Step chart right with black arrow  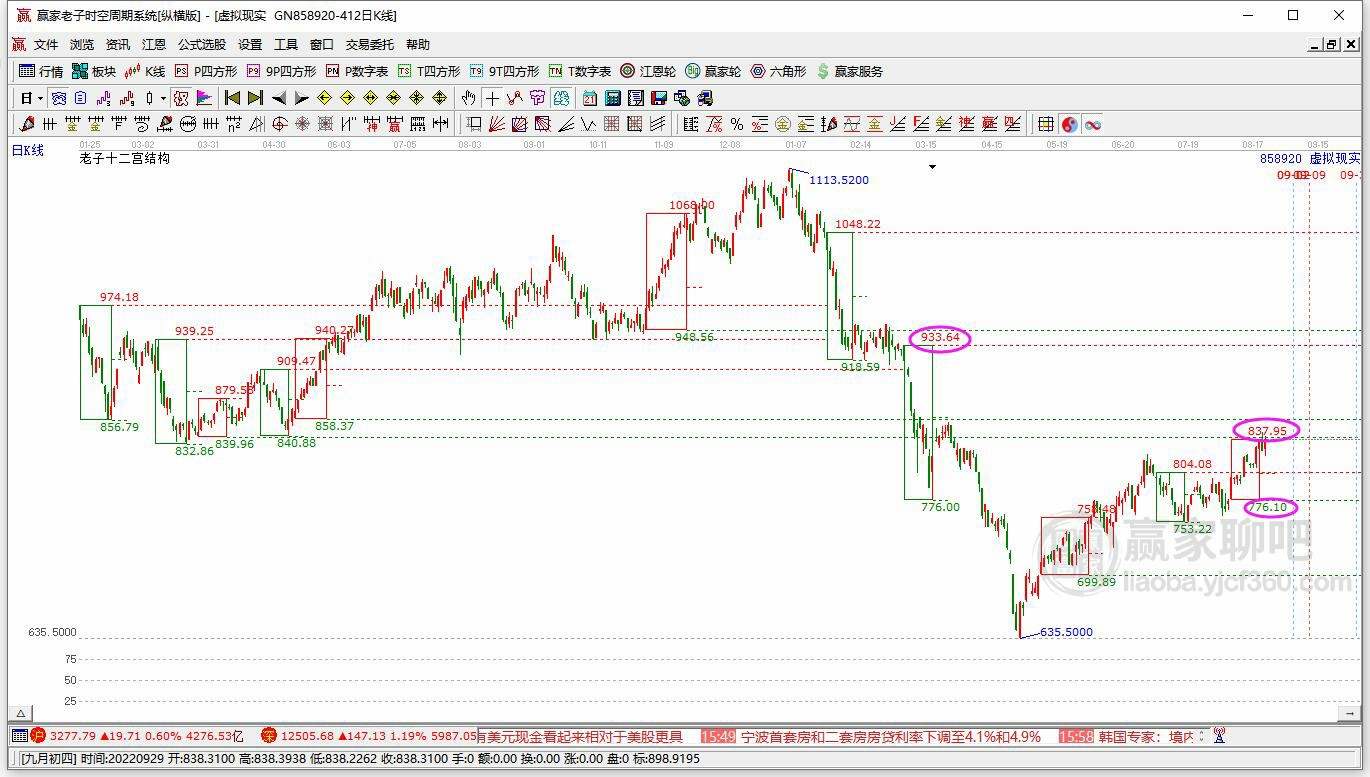tap(302, 98)
